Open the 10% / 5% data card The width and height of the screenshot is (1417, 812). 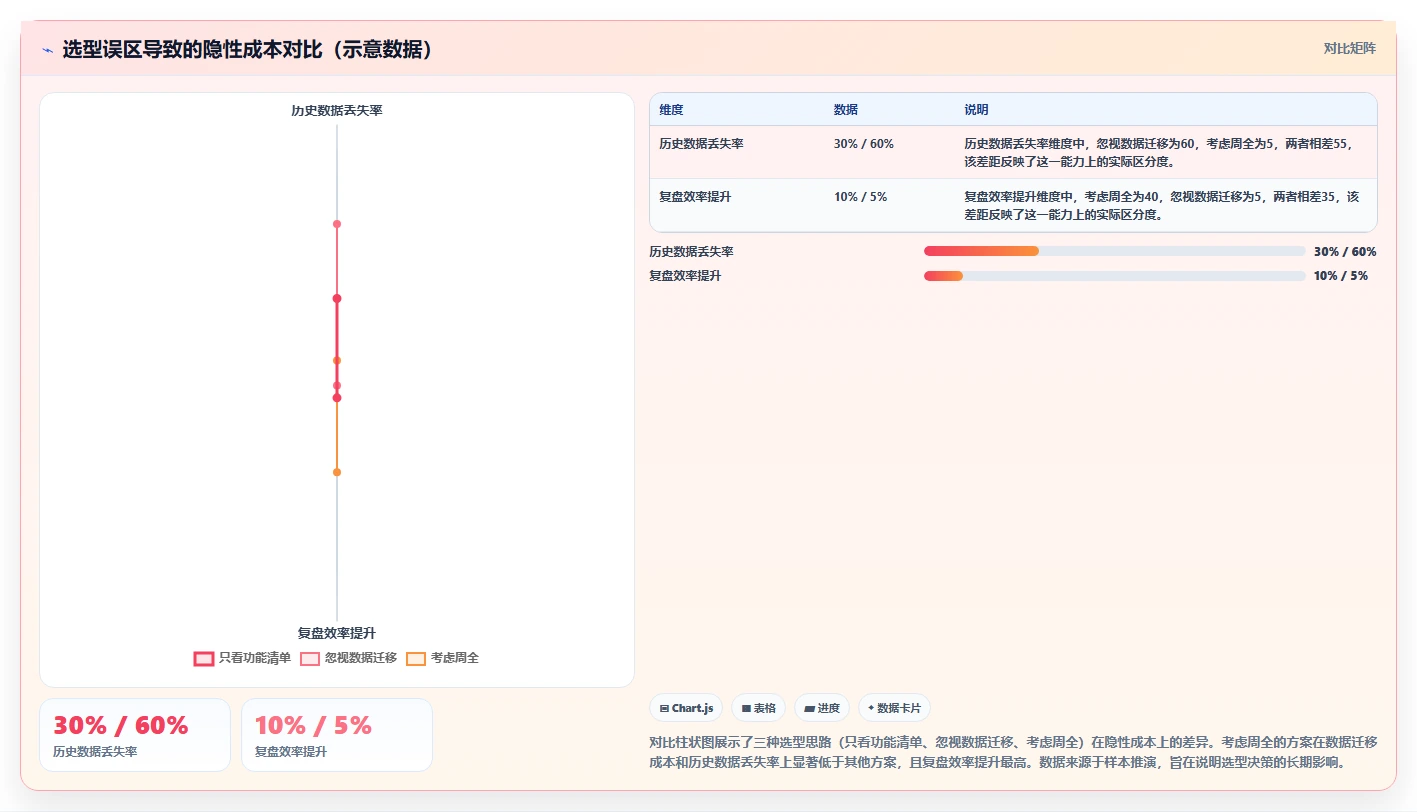[x=337, y=735]
